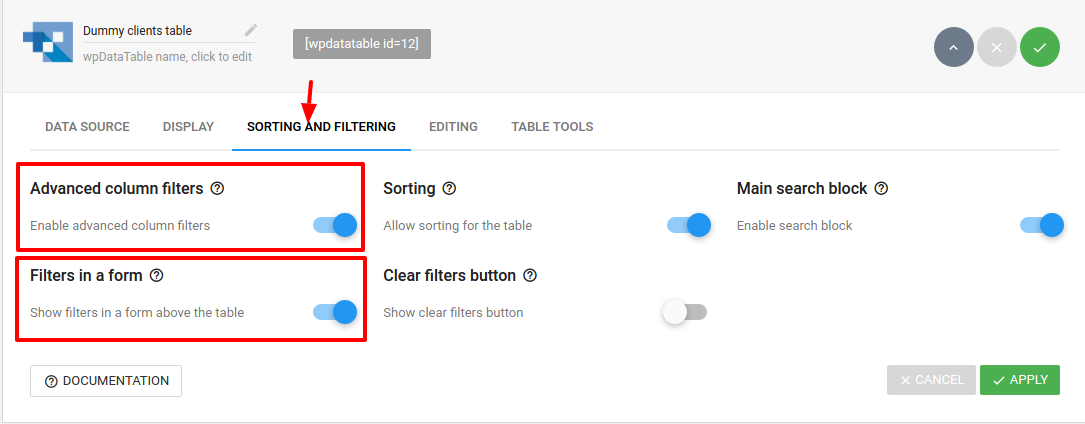This screenshot has width=1085, height=424.
Task: Open the Documentation button
Action: (106, 381)
